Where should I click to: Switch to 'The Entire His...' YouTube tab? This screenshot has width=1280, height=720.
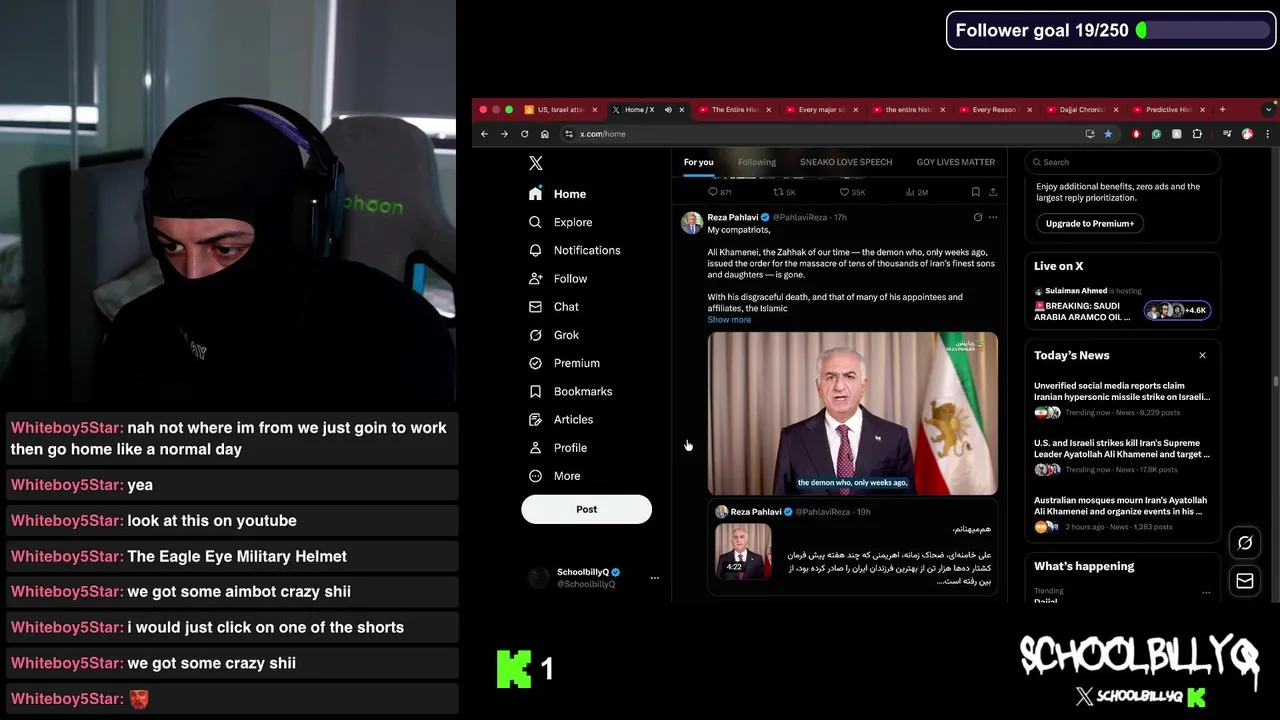click(735, 110)
